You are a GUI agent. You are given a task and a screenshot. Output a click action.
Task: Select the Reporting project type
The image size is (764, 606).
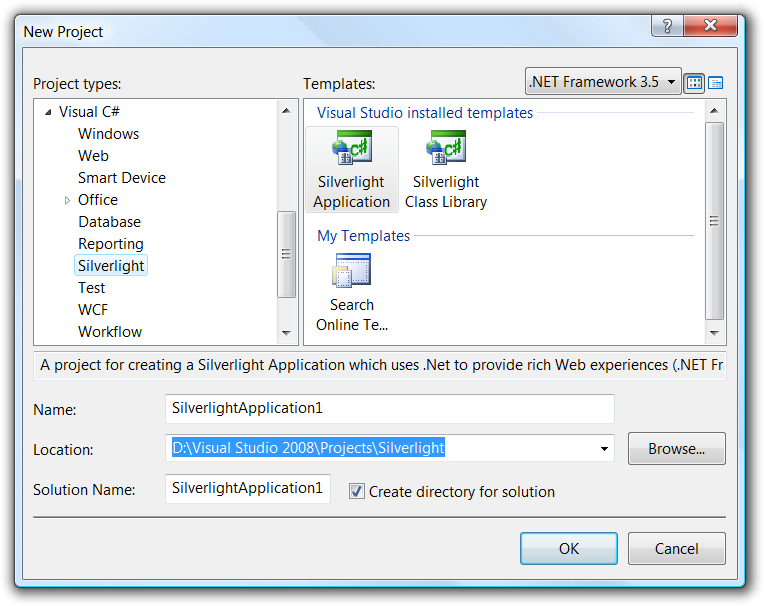[111, 244]
